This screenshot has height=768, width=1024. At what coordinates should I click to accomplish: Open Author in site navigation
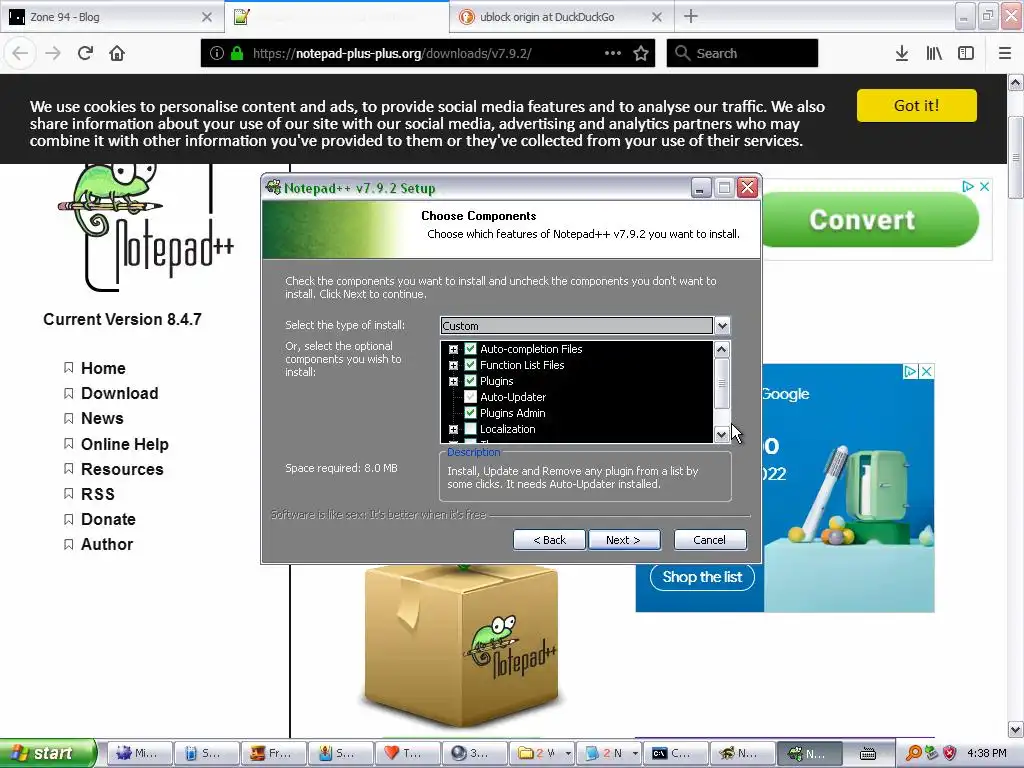tap(107, 544)
